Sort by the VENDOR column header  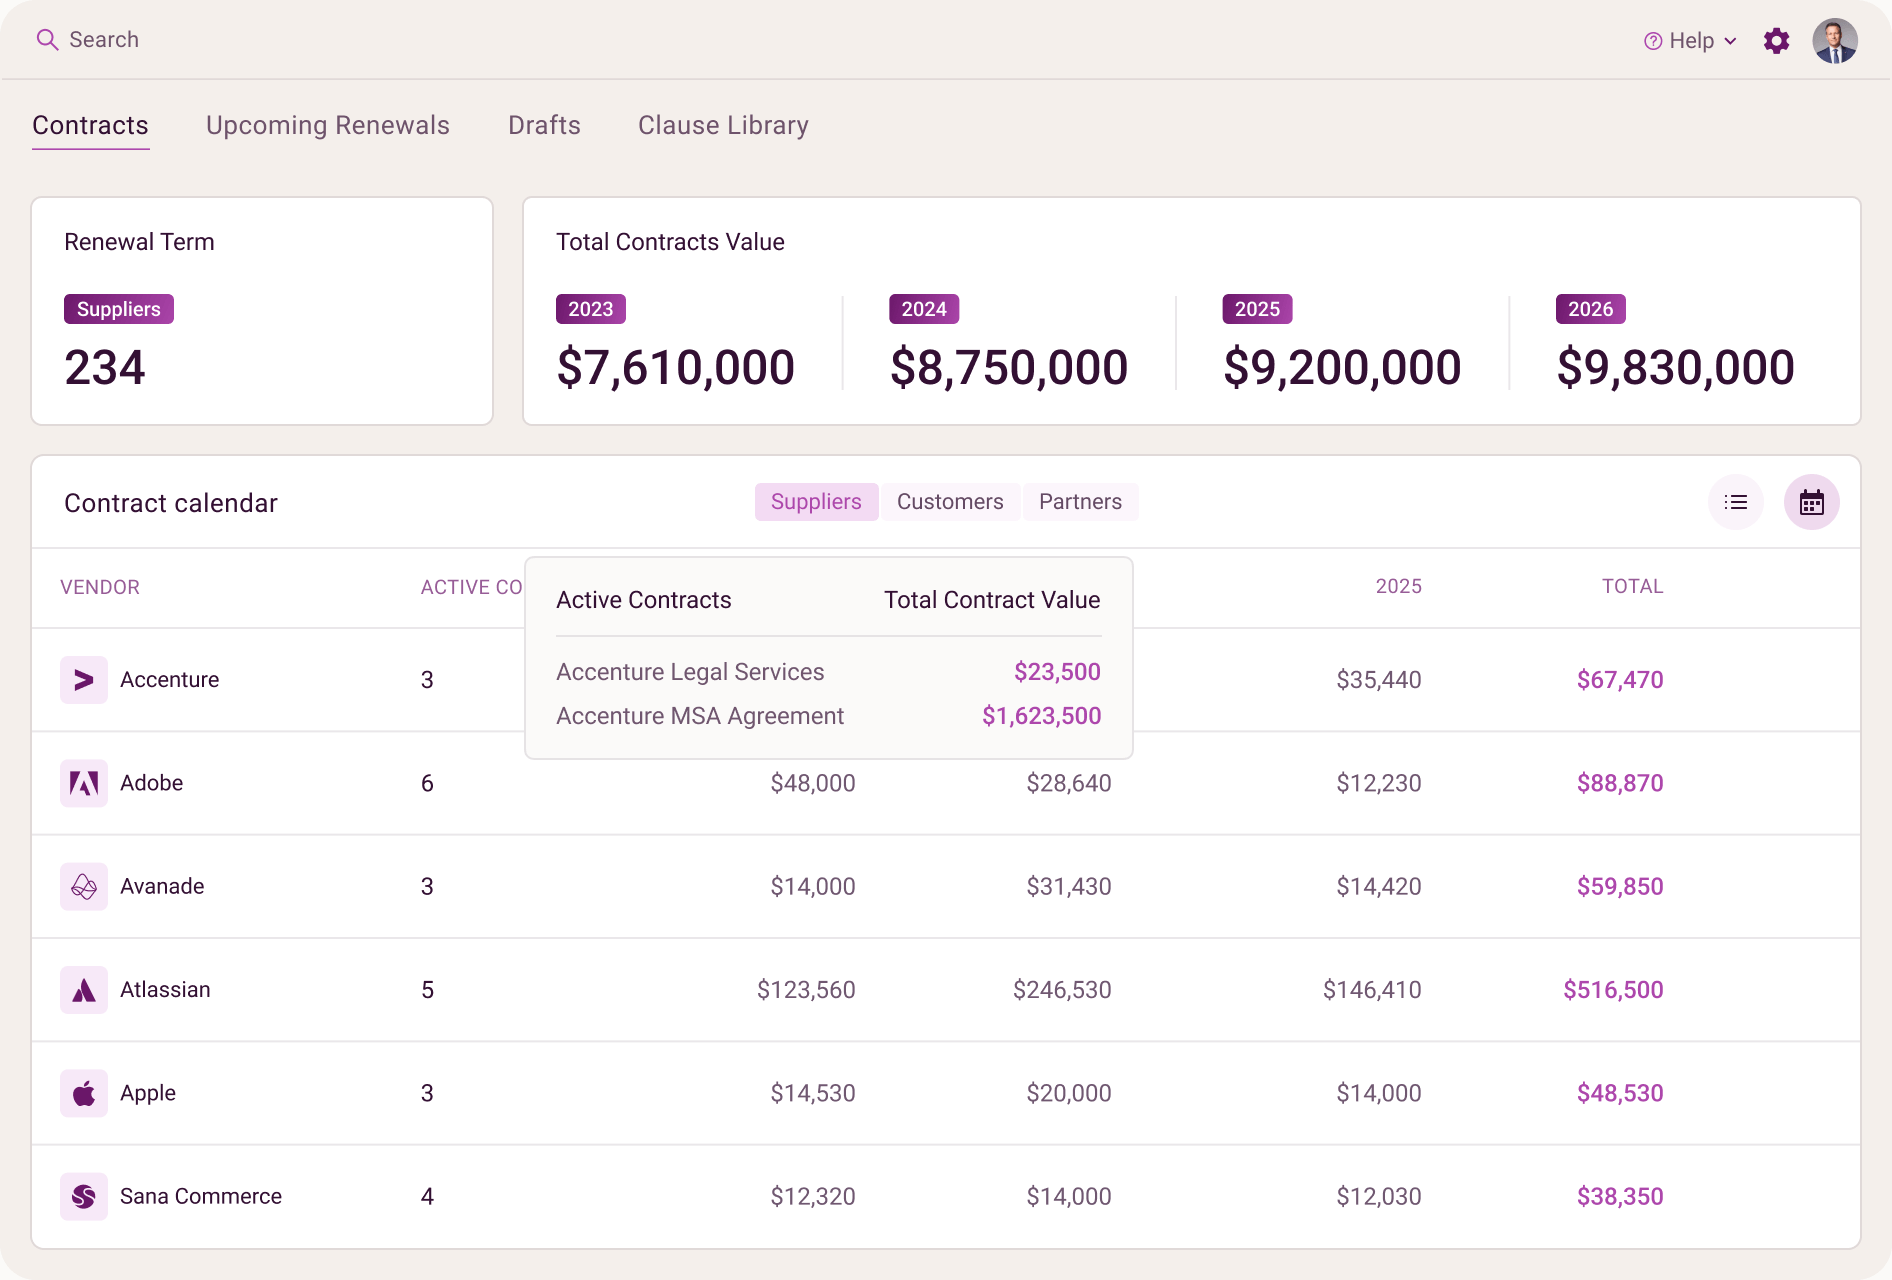[x=100, y=587]
